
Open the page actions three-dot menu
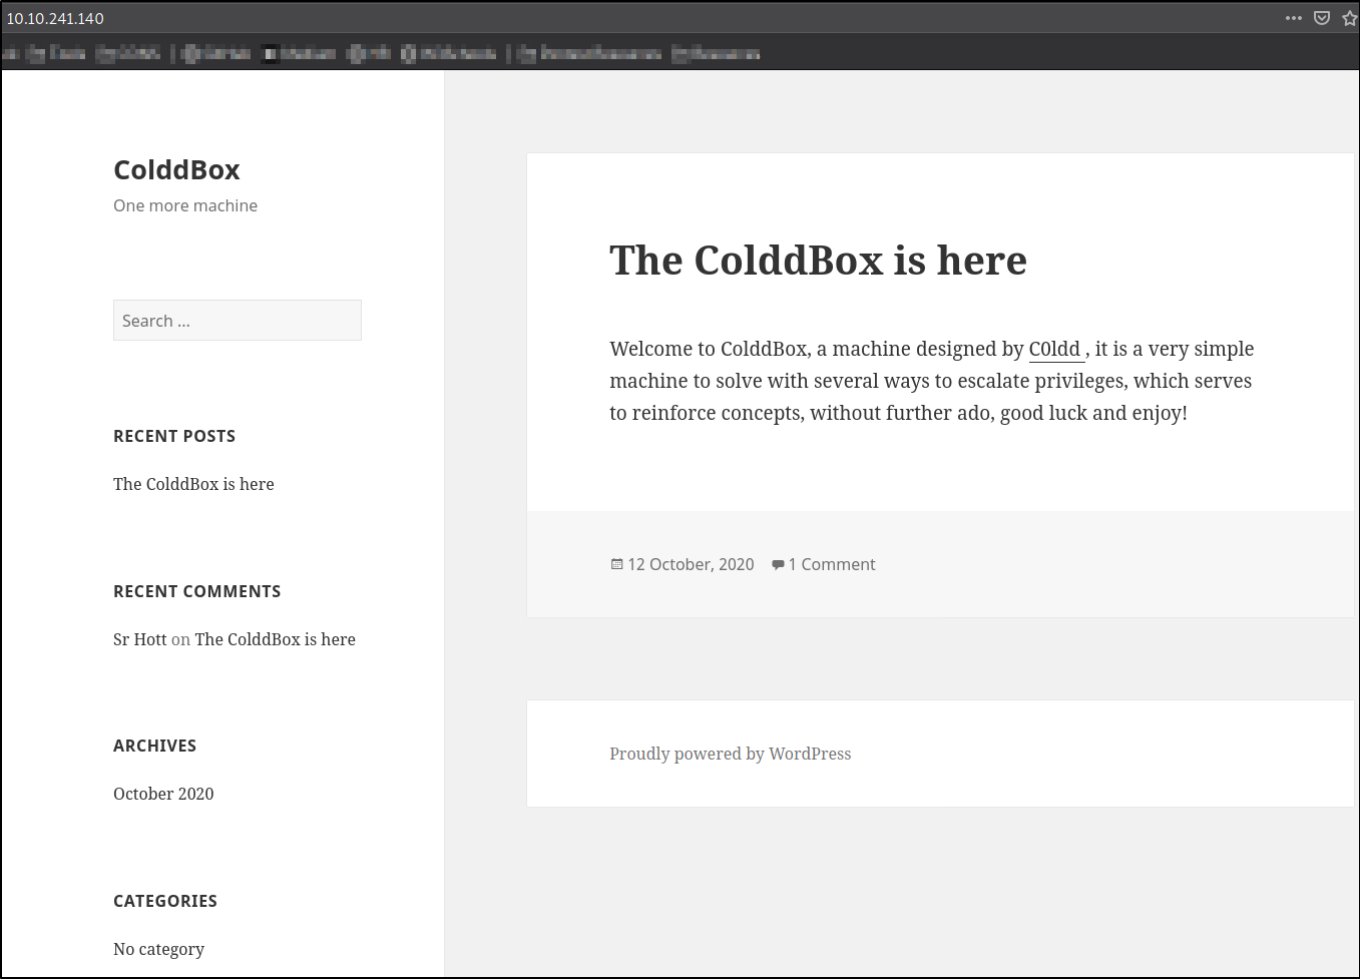(1293, 18)
